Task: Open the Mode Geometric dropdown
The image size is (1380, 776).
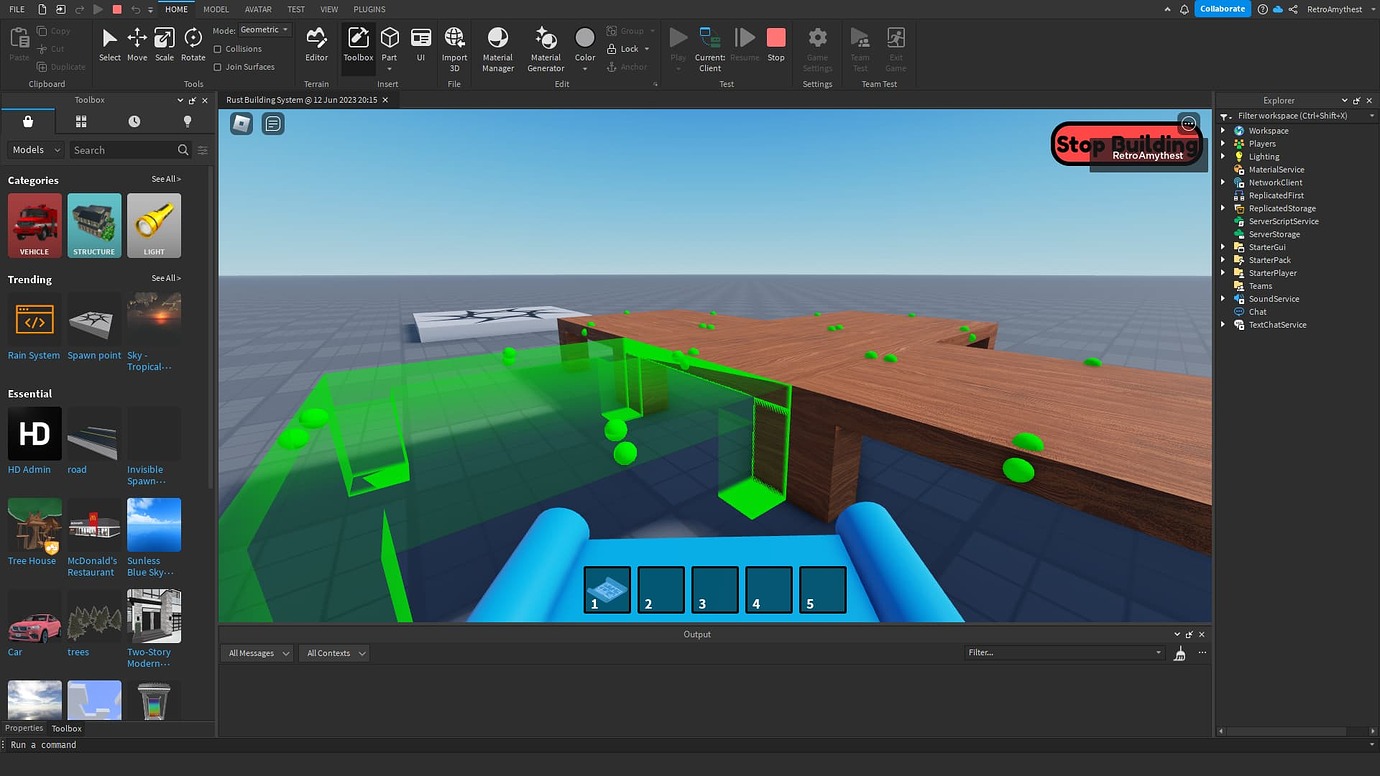Action: tap(260, 29)
